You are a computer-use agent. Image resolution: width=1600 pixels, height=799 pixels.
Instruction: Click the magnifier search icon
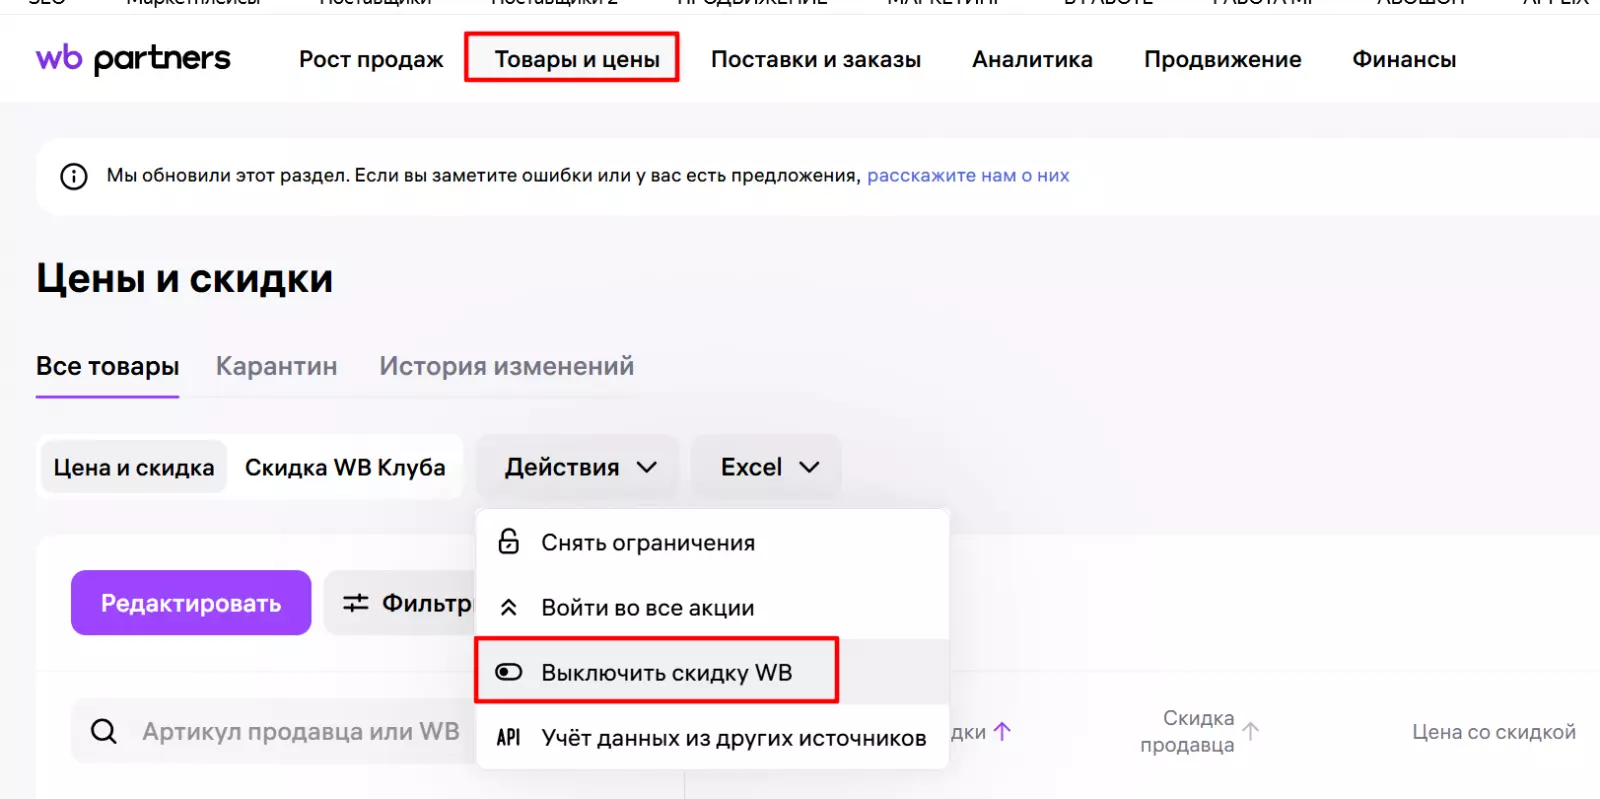[x=104, y=731]
